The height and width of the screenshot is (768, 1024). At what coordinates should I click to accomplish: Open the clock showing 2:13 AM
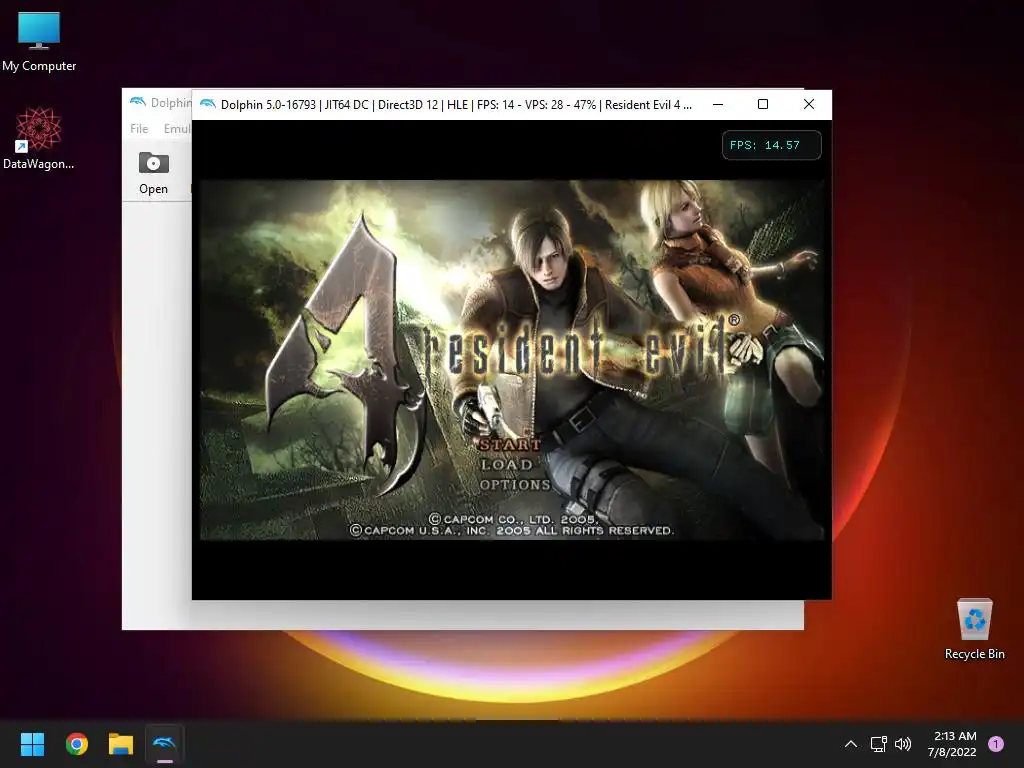[x=952, y=744]
